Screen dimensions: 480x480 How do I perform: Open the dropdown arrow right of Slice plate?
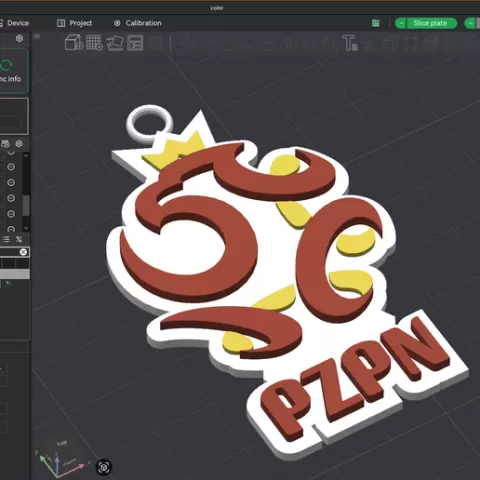click(471, 23)
